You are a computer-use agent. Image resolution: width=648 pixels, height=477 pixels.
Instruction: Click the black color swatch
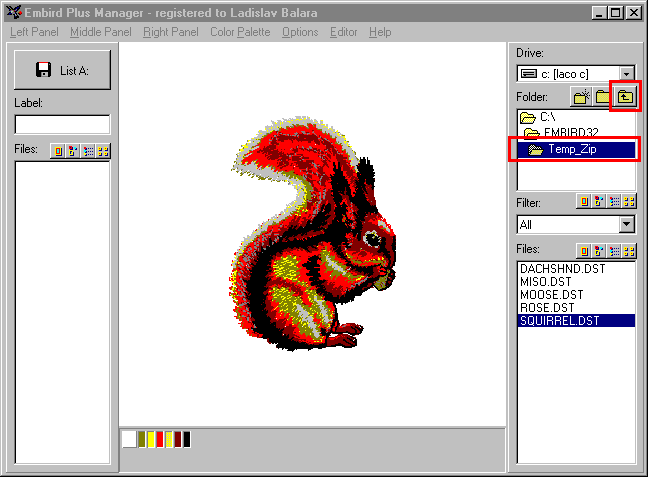(x=187, y=439)
